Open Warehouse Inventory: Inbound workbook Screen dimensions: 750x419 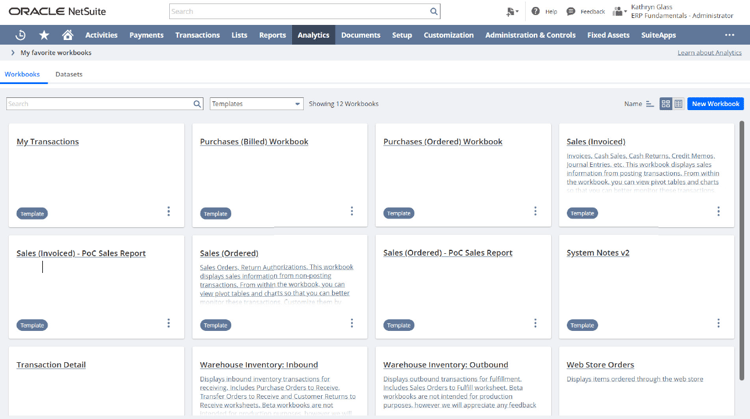tap(259, 364)
